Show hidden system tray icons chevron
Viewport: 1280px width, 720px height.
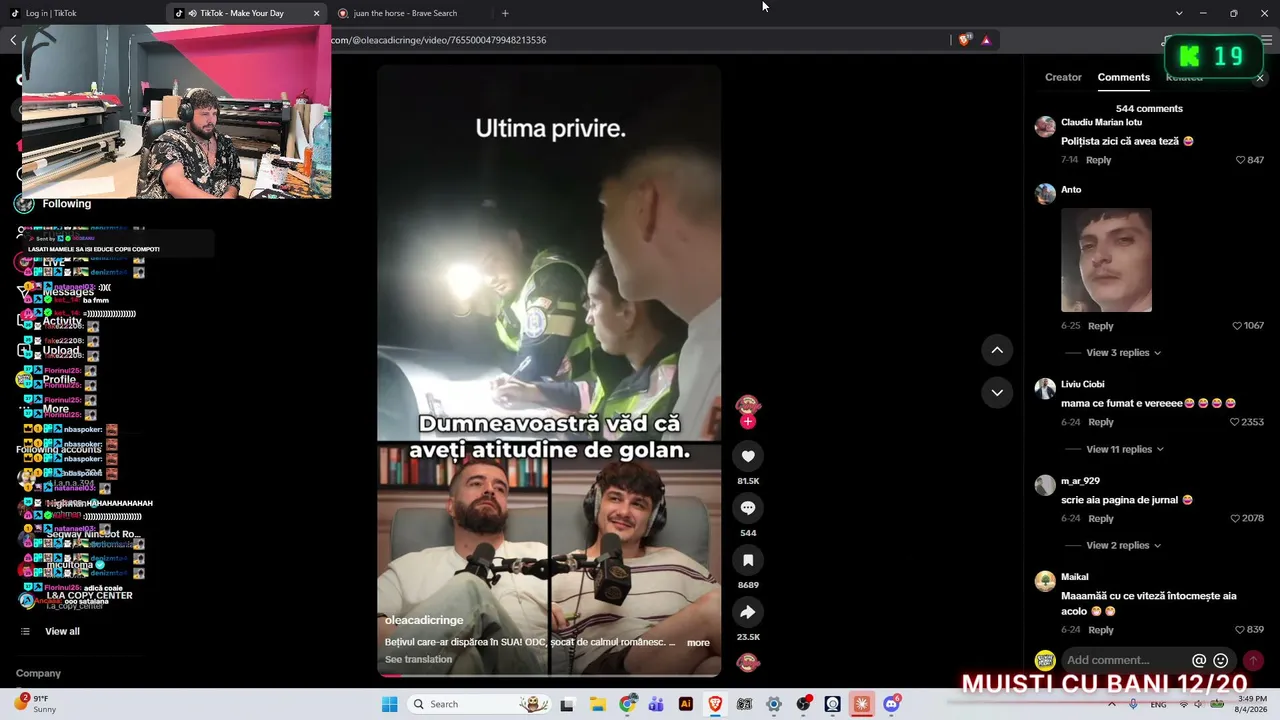click(1112, 704)
